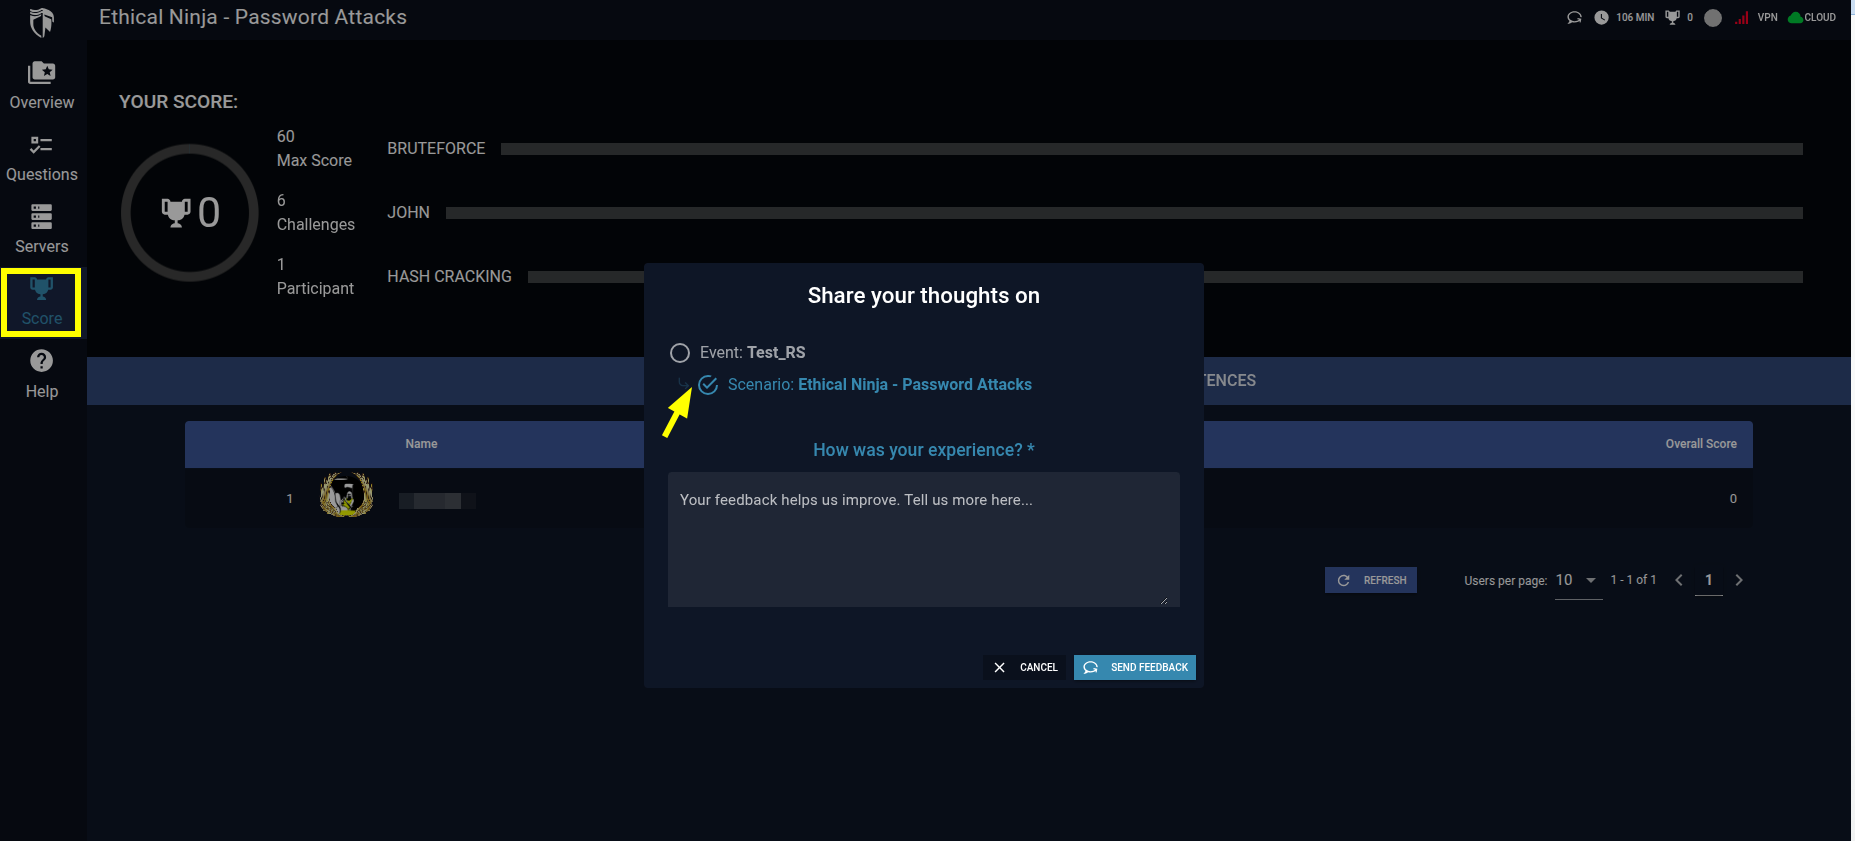The height and width of the screenshot is (841, 1855).
Task: Go to previous page with left chevron
Action: pyautogui.click(x=1679, y=580)
